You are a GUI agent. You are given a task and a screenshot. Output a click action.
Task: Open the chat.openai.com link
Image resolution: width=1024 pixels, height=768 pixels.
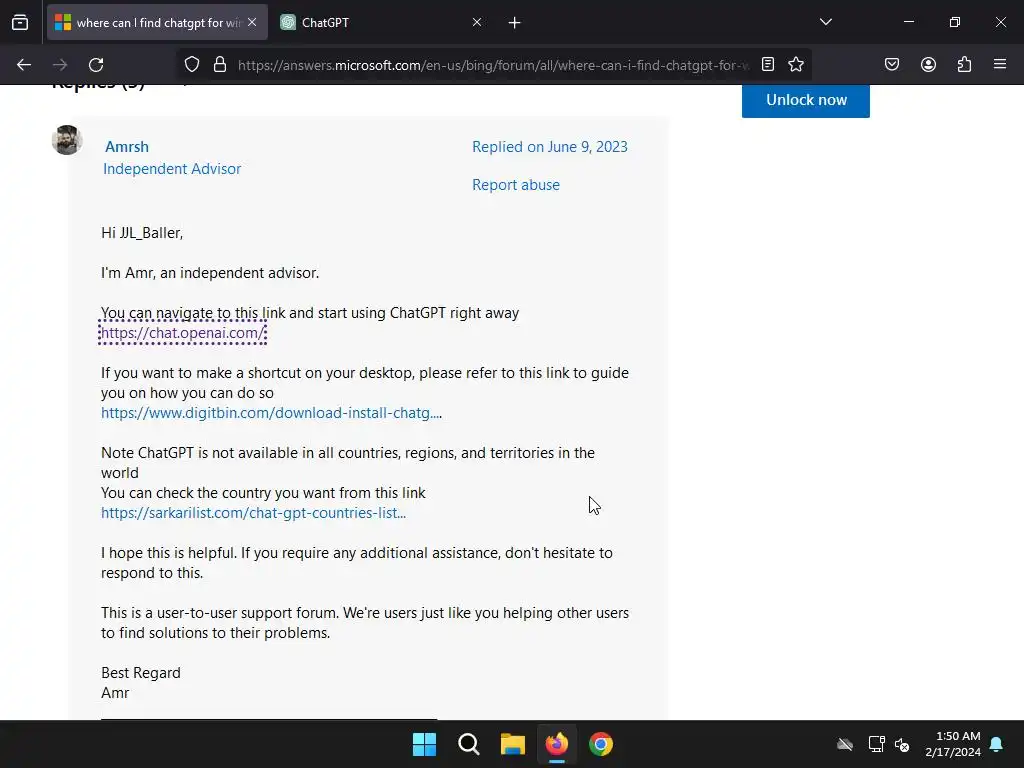tap(183, 333)
